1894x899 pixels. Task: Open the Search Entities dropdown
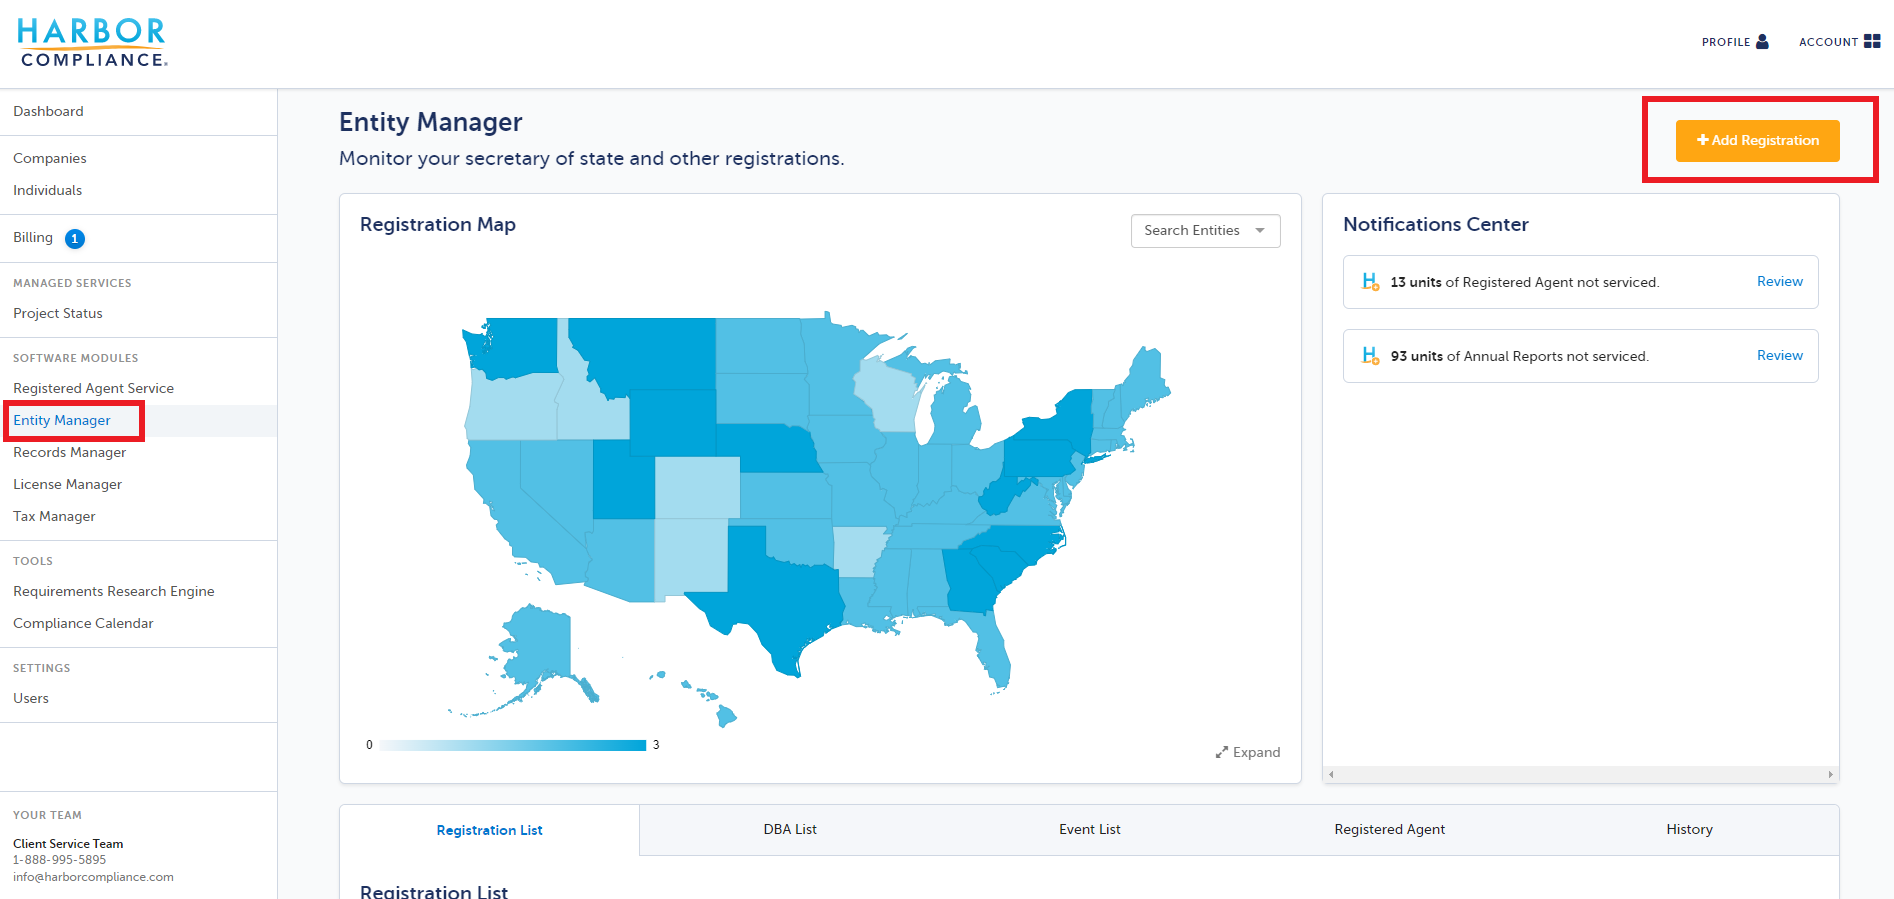click(x=1205, y=231)
